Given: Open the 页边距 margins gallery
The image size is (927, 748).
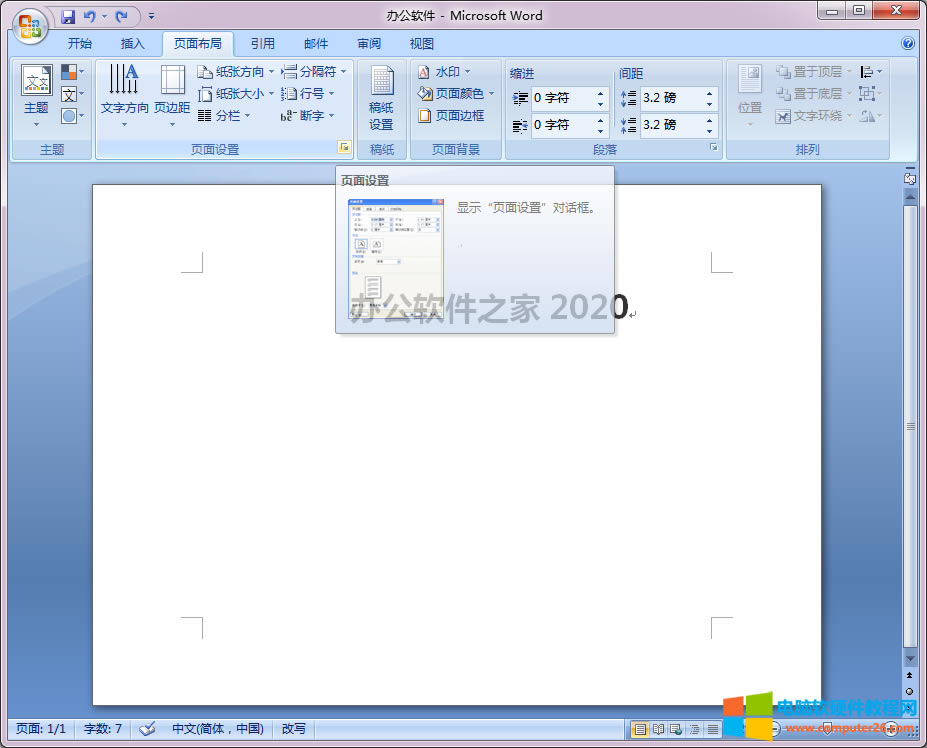Looking at the screenshot, I should click(172, 96).
